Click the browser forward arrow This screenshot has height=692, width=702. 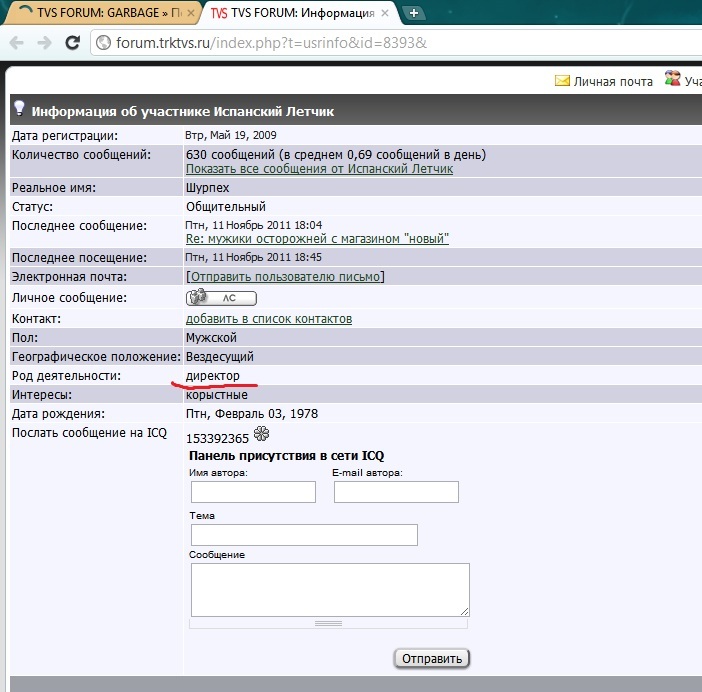44,43
